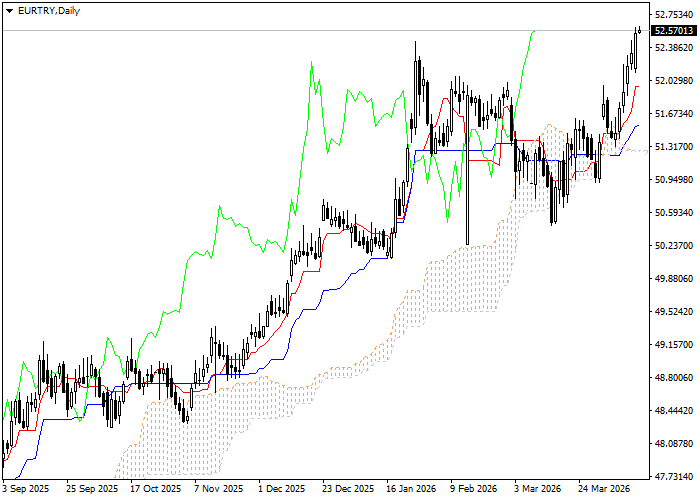Click the 24 Mar 2026 date label

tap(605, 489)
